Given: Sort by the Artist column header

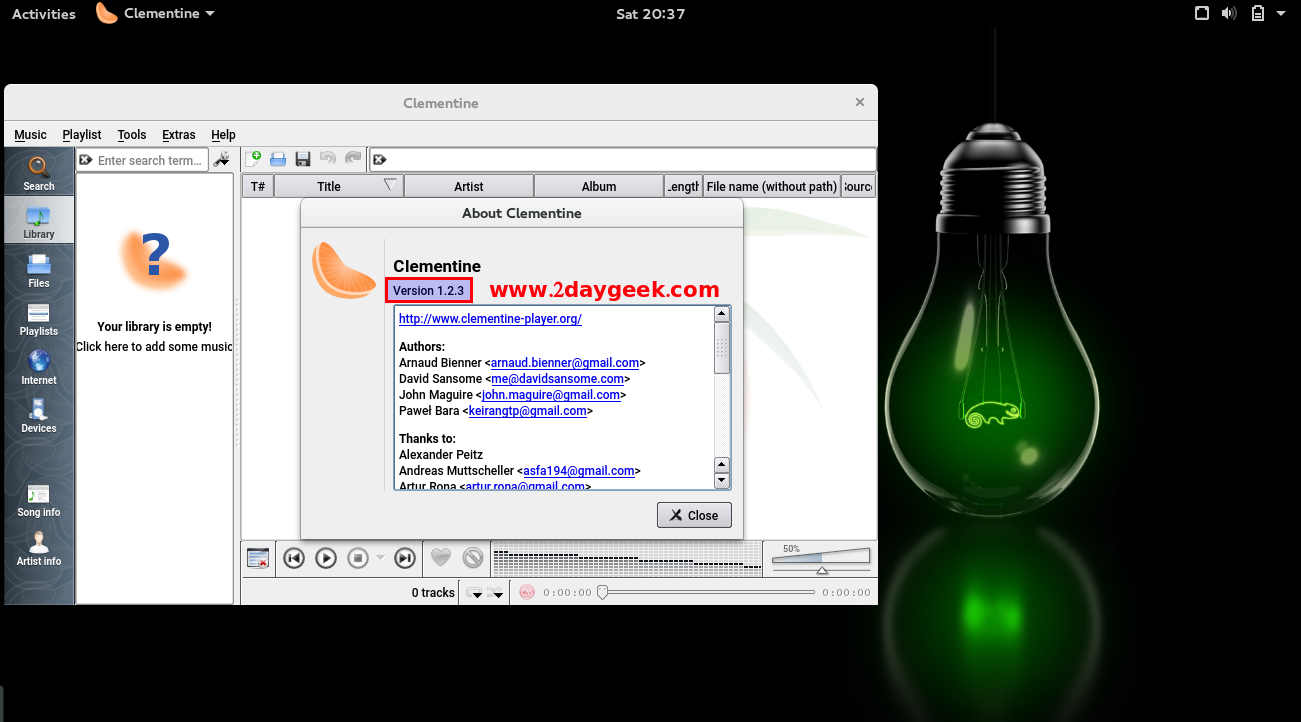Looking at the screenshot, I should tap(469, 186).
